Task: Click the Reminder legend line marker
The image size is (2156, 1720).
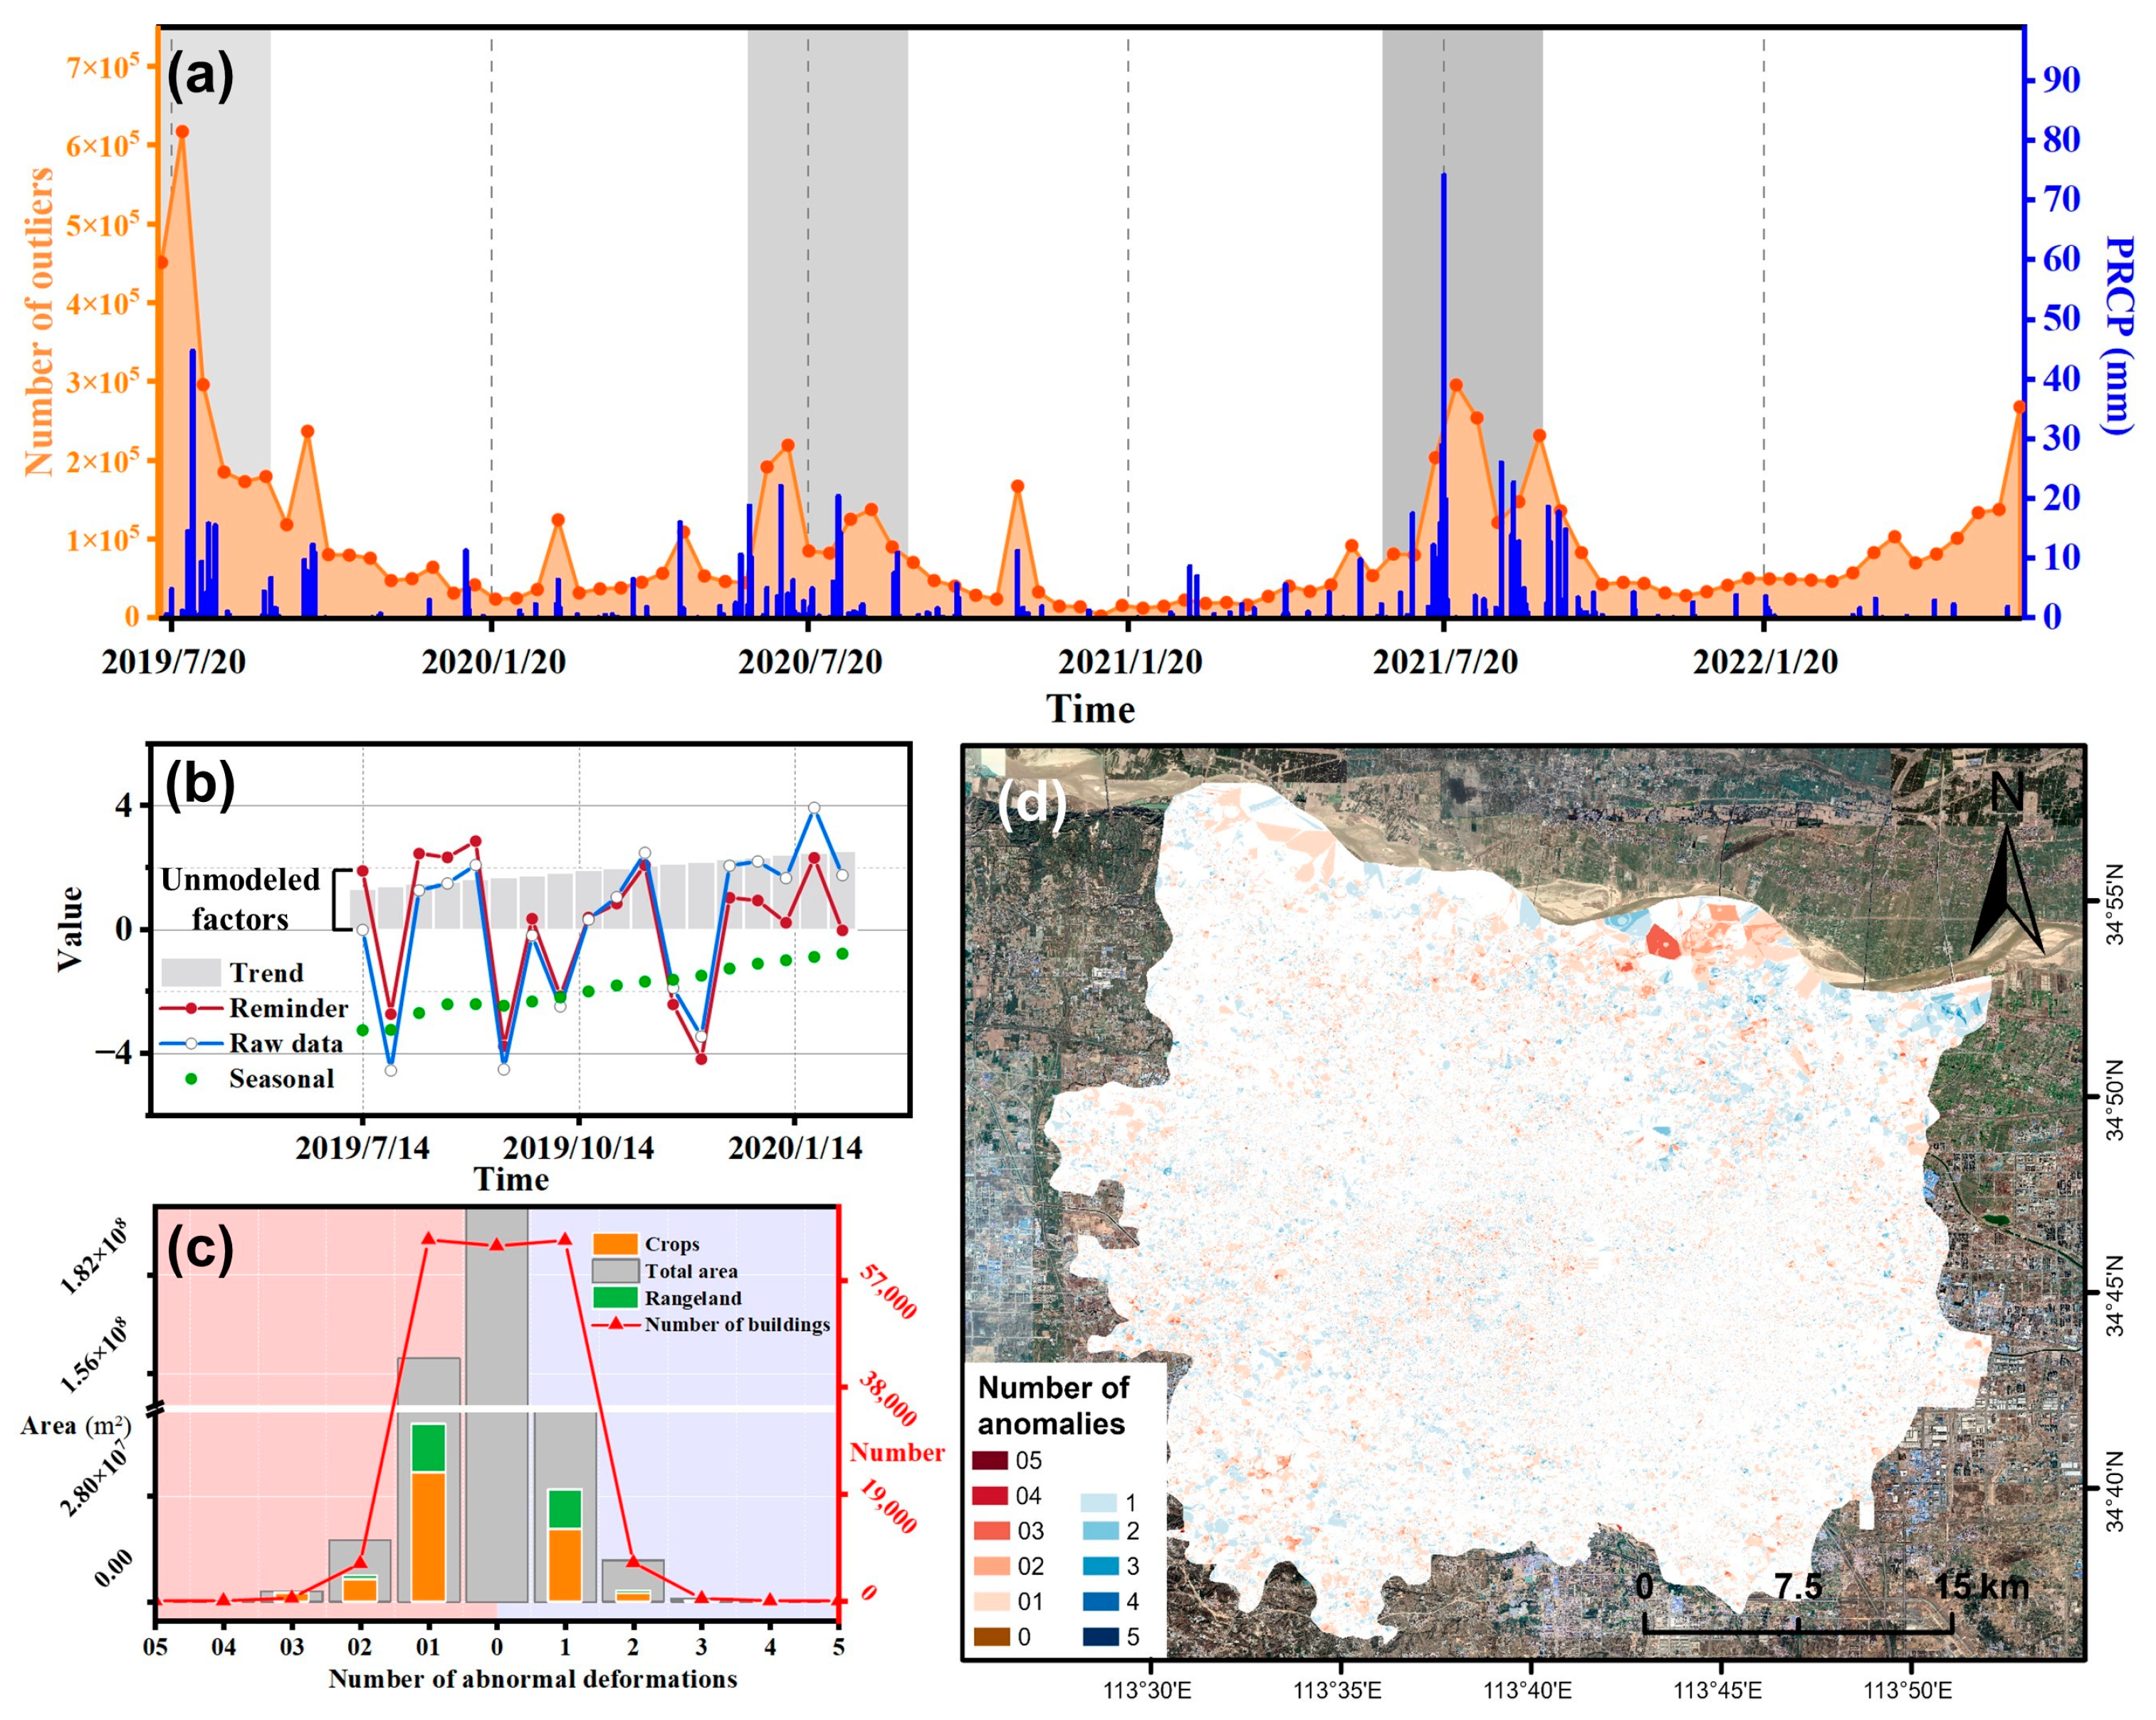Action: point(191,1008)
